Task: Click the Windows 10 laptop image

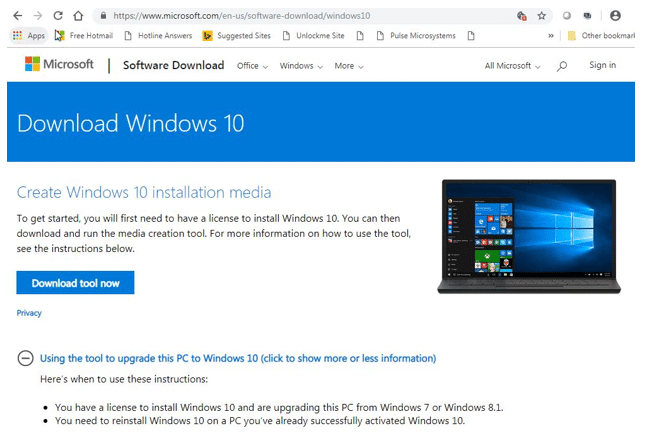Action: (529, 236)
